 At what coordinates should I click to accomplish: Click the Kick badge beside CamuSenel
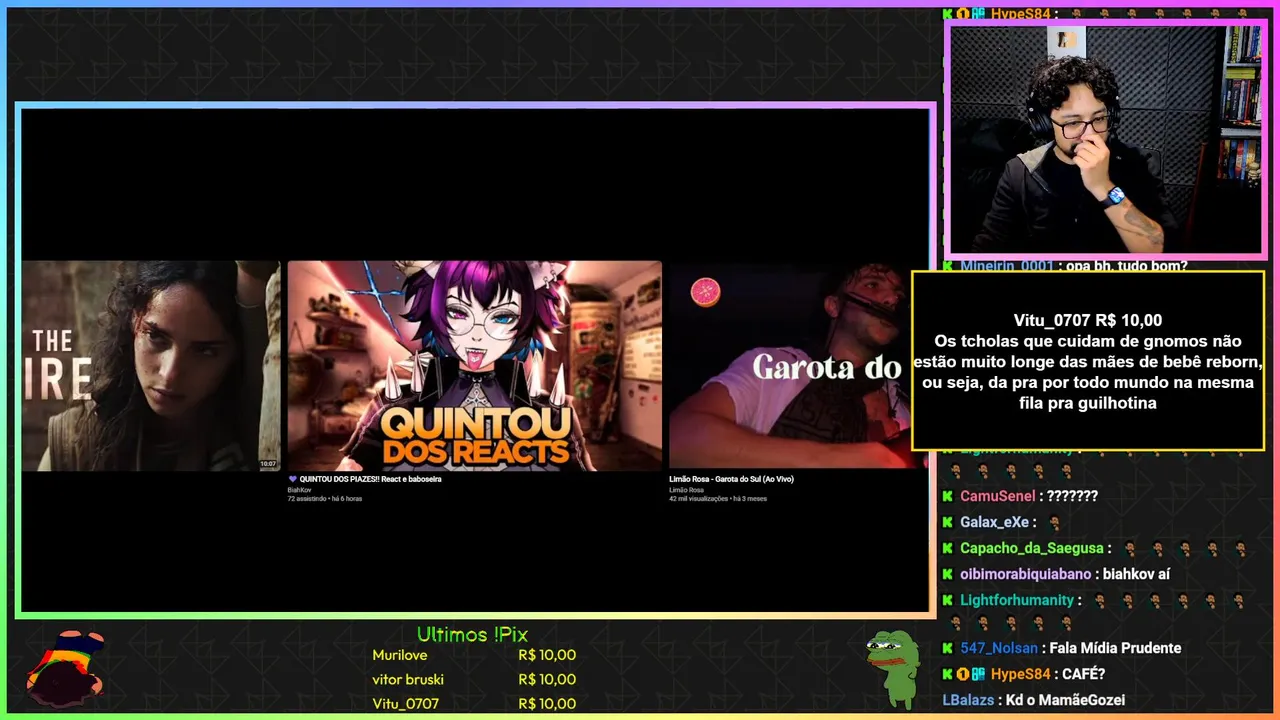[x=948, y=496]
